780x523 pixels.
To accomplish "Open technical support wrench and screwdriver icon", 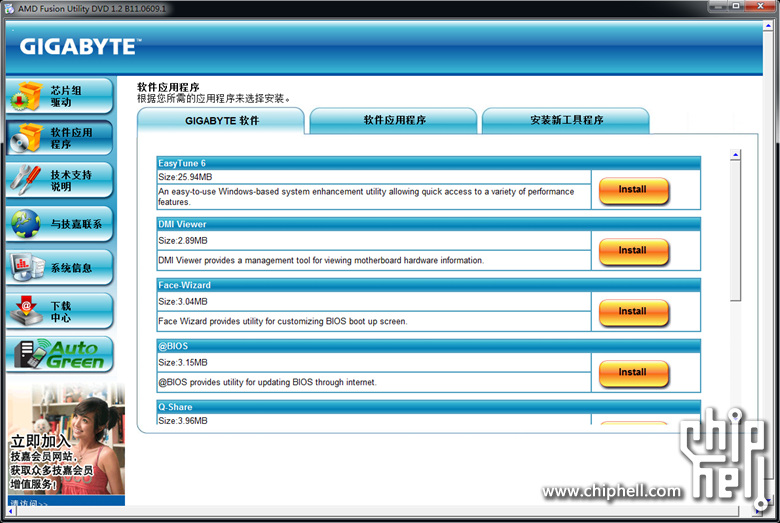I will (26, 180).
